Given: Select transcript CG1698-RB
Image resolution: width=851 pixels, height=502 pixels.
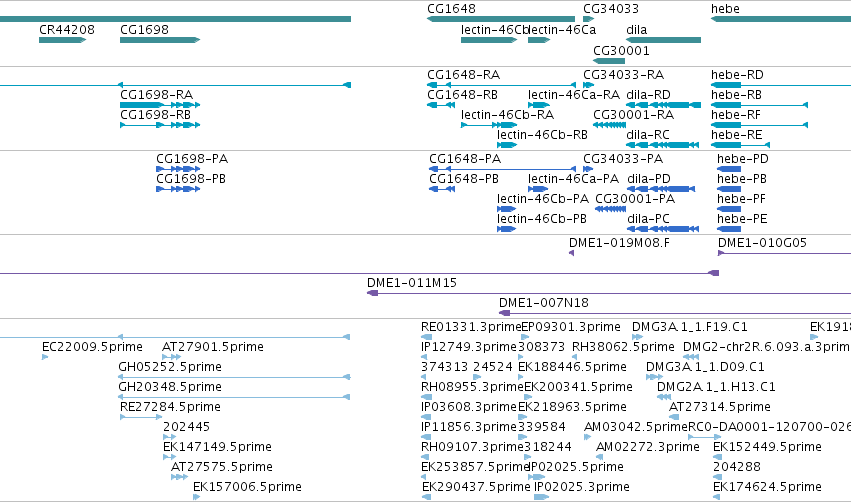Looking at the screenshot, I should pos(160,125).
